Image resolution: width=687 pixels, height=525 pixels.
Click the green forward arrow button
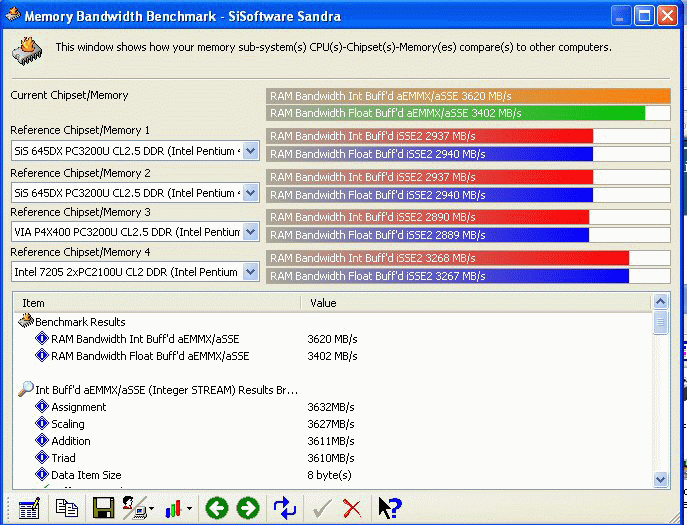click(248, 508)
